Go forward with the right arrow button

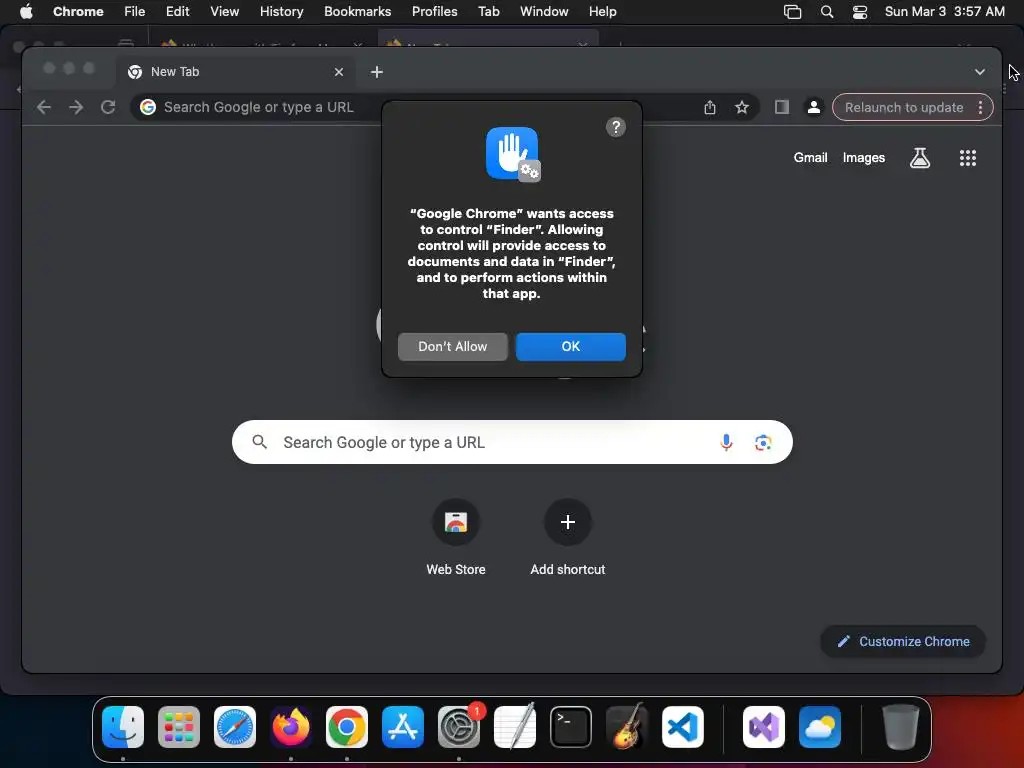(76, 107)
